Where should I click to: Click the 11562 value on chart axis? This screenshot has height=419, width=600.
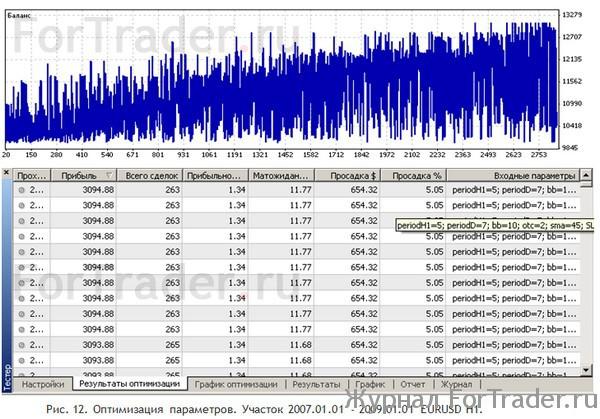pyautogui.click(x=572, y=81)
